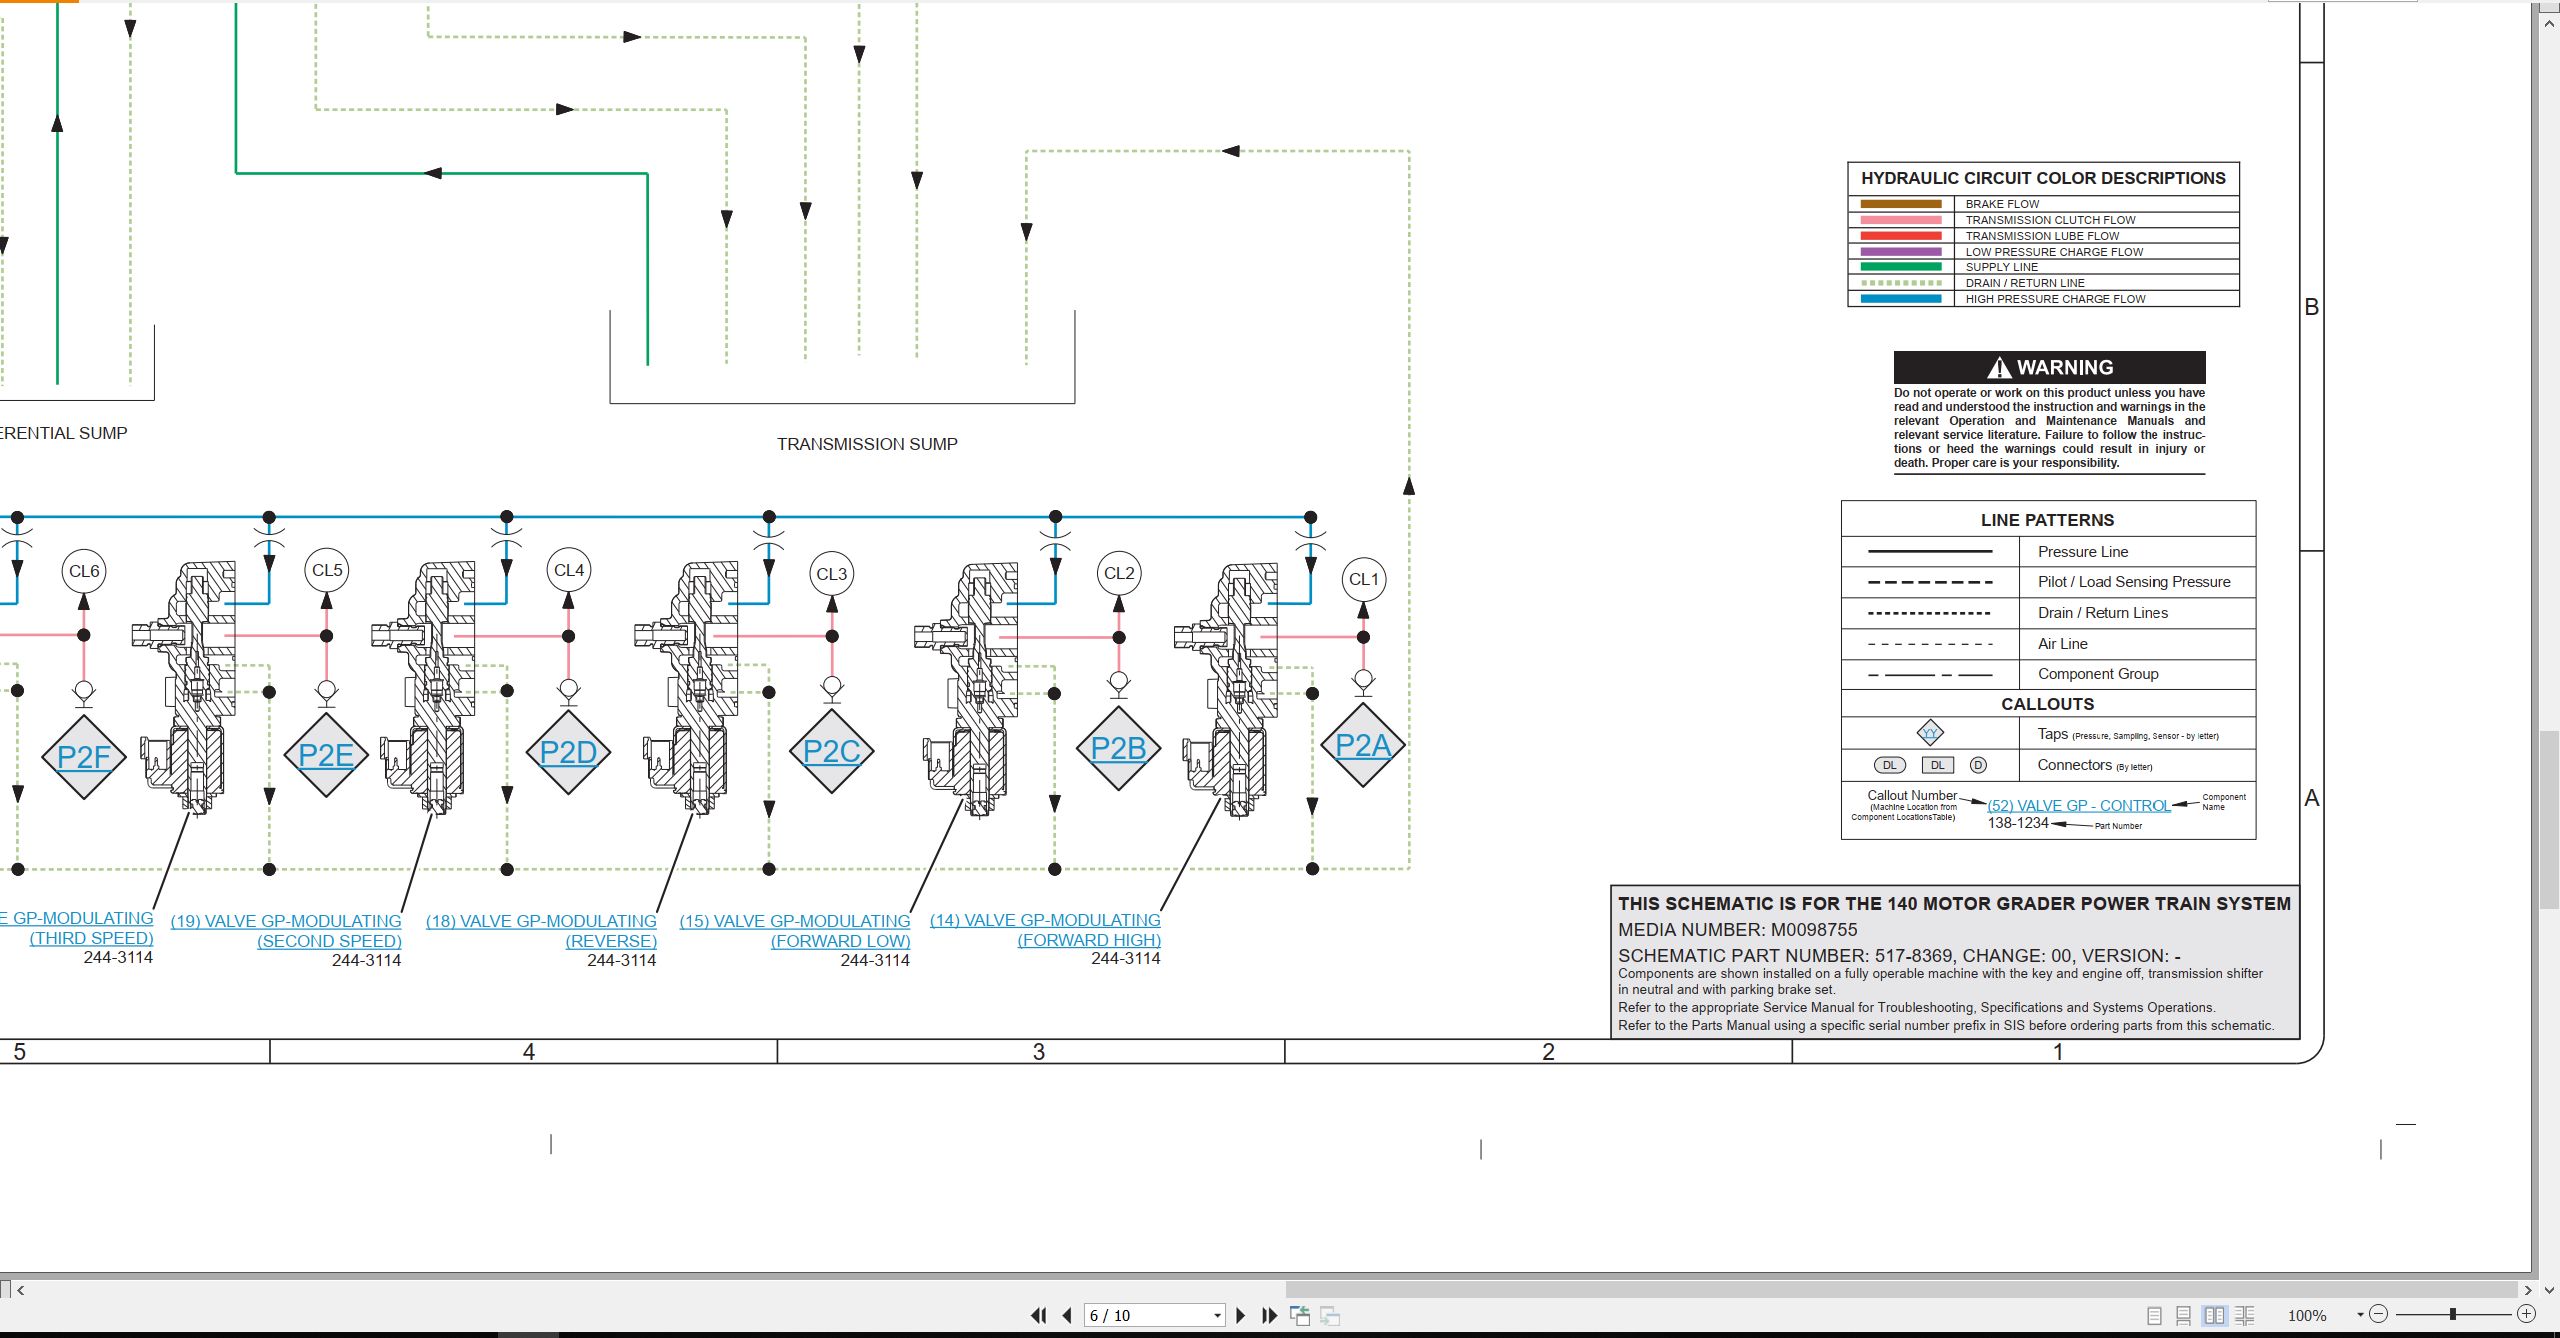
Task: Click the horizontal scrollbar right arrow
Action: click(2528, 1290)
